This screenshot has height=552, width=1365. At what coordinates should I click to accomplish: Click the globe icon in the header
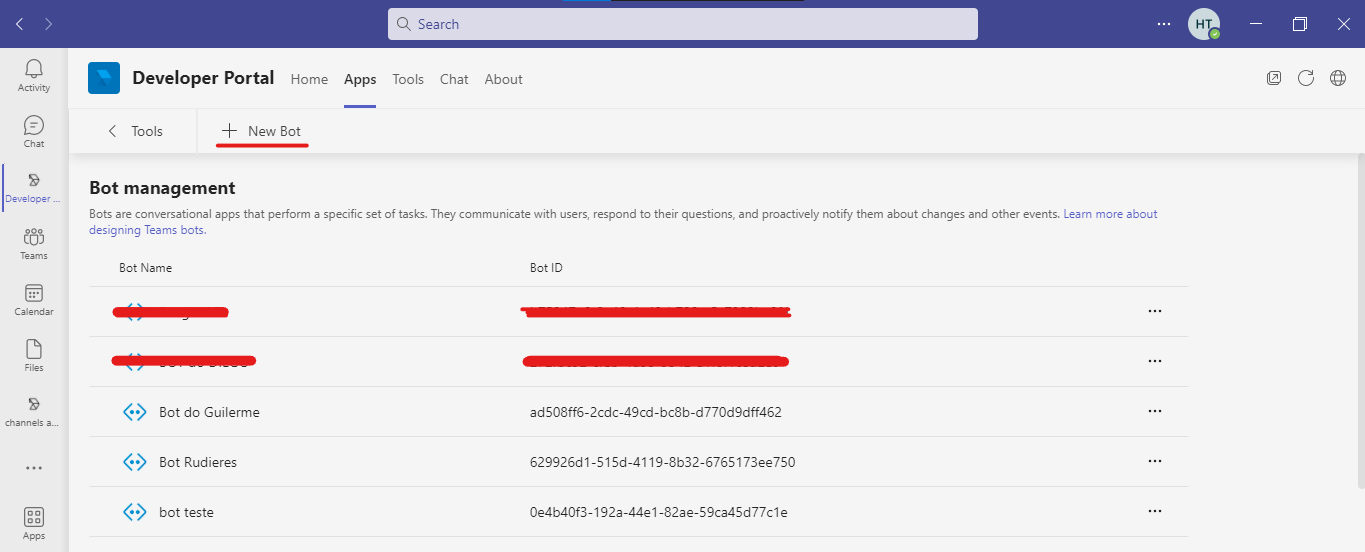pos(1337,79)
